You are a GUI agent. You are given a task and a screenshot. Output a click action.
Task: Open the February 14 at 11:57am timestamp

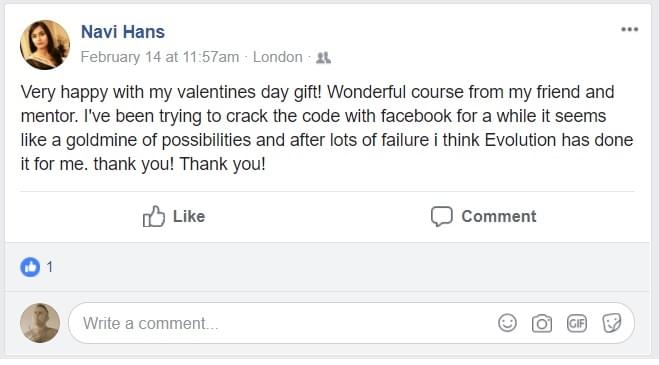coord(160,57)
